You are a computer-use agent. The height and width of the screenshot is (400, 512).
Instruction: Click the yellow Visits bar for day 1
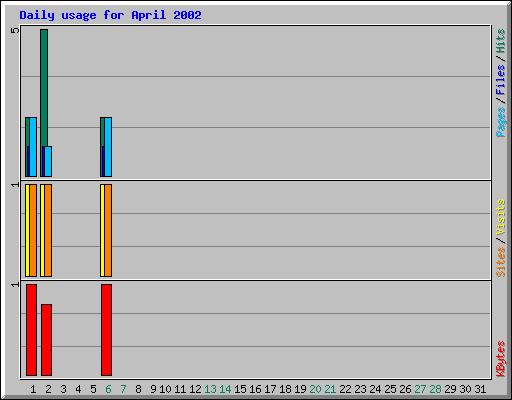click(x=27, y=230)
